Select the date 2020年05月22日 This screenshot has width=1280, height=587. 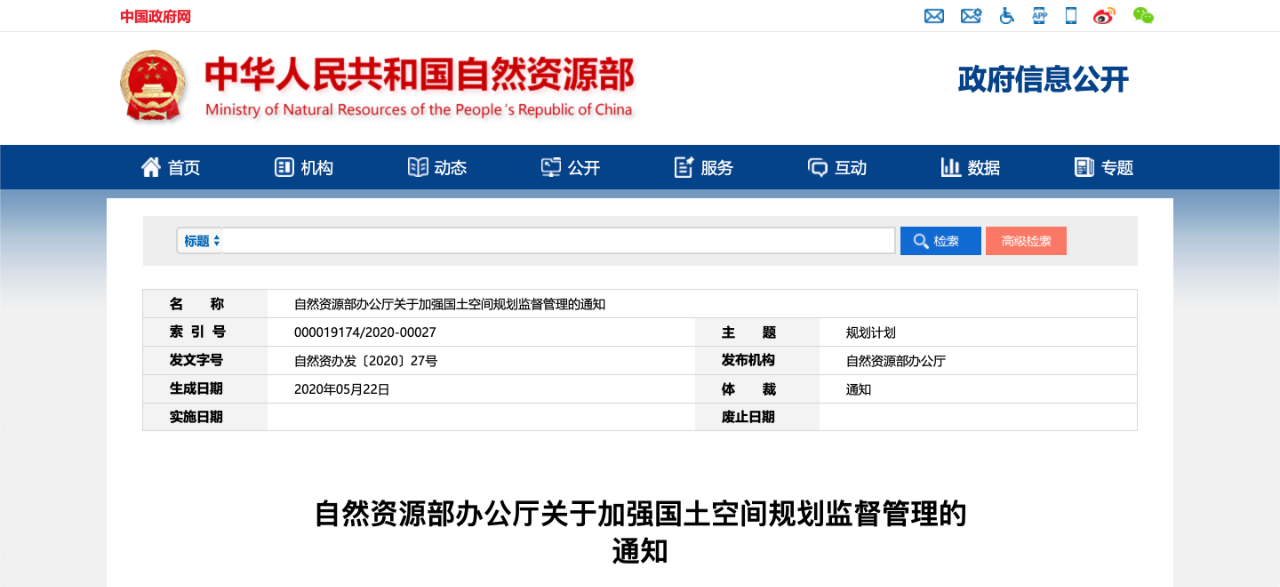pos(341,389)
